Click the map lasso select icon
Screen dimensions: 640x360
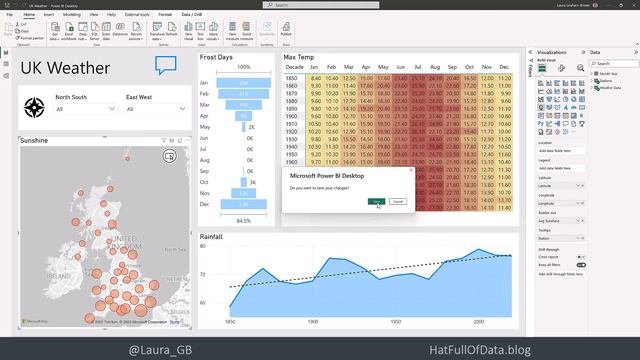point(169,156)
